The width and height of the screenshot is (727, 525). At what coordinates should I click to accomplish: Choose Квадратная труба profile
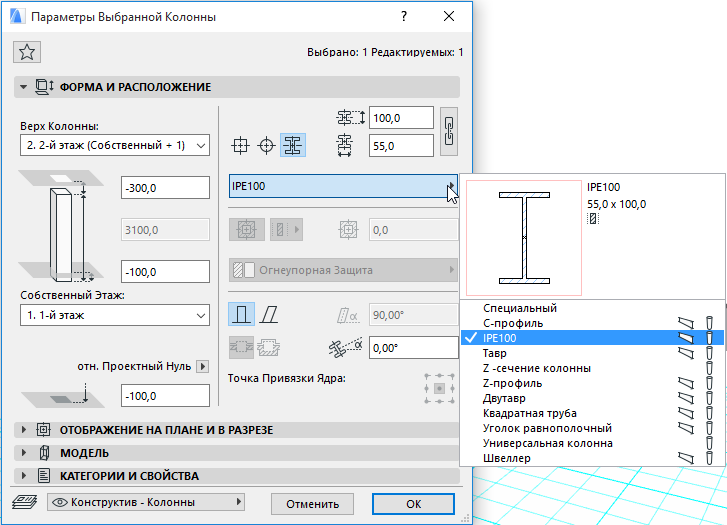592,413
